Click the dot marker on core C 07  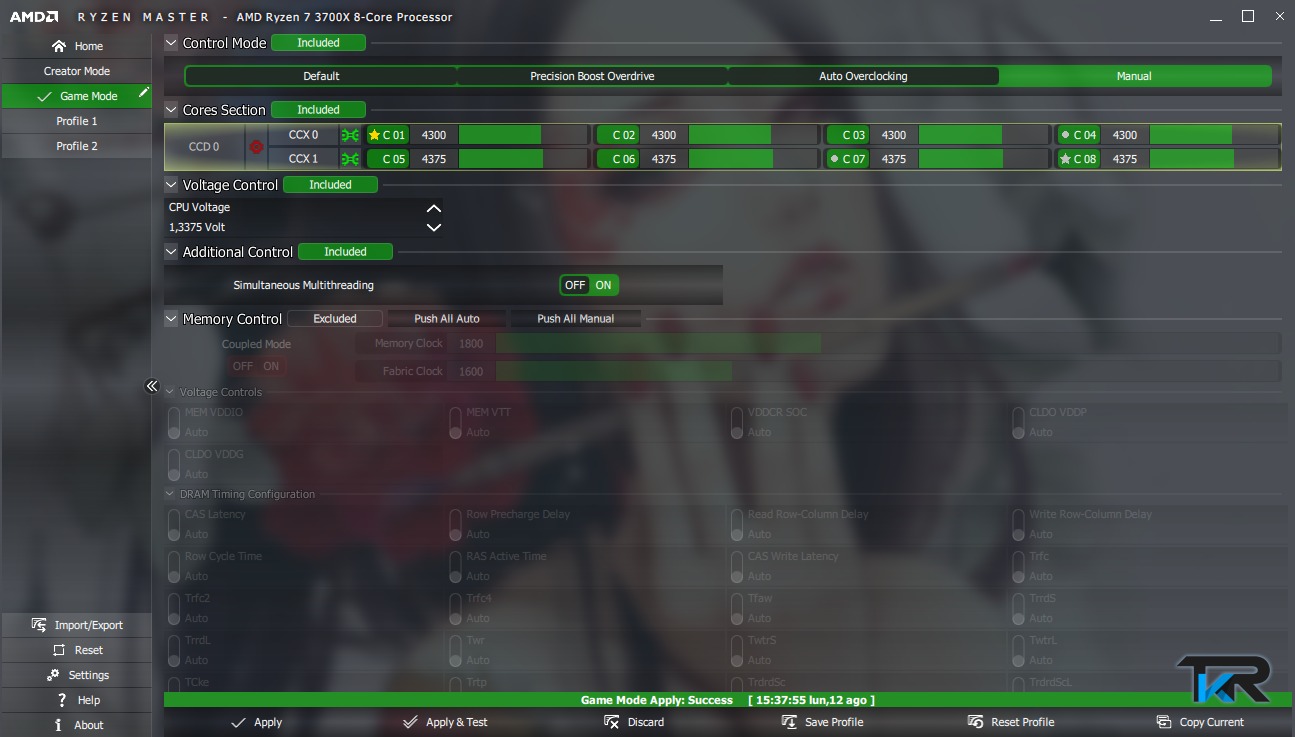click(x=834, y=159)
